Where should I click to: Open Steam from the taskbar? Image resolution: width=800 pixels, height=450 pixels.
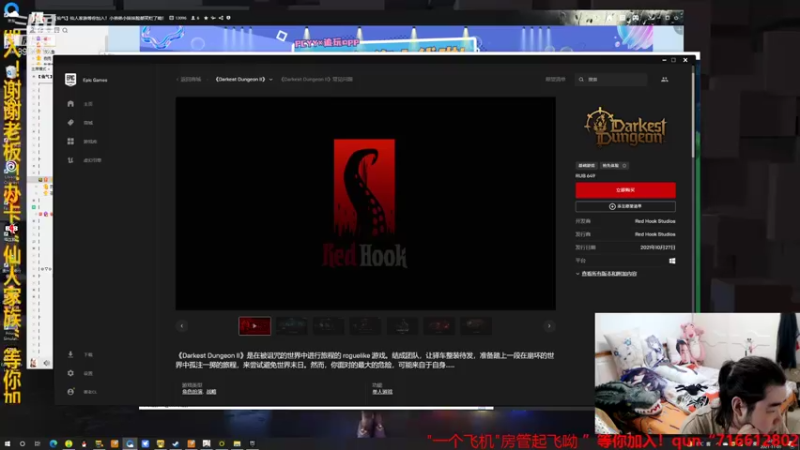click(x=176, y=444)
